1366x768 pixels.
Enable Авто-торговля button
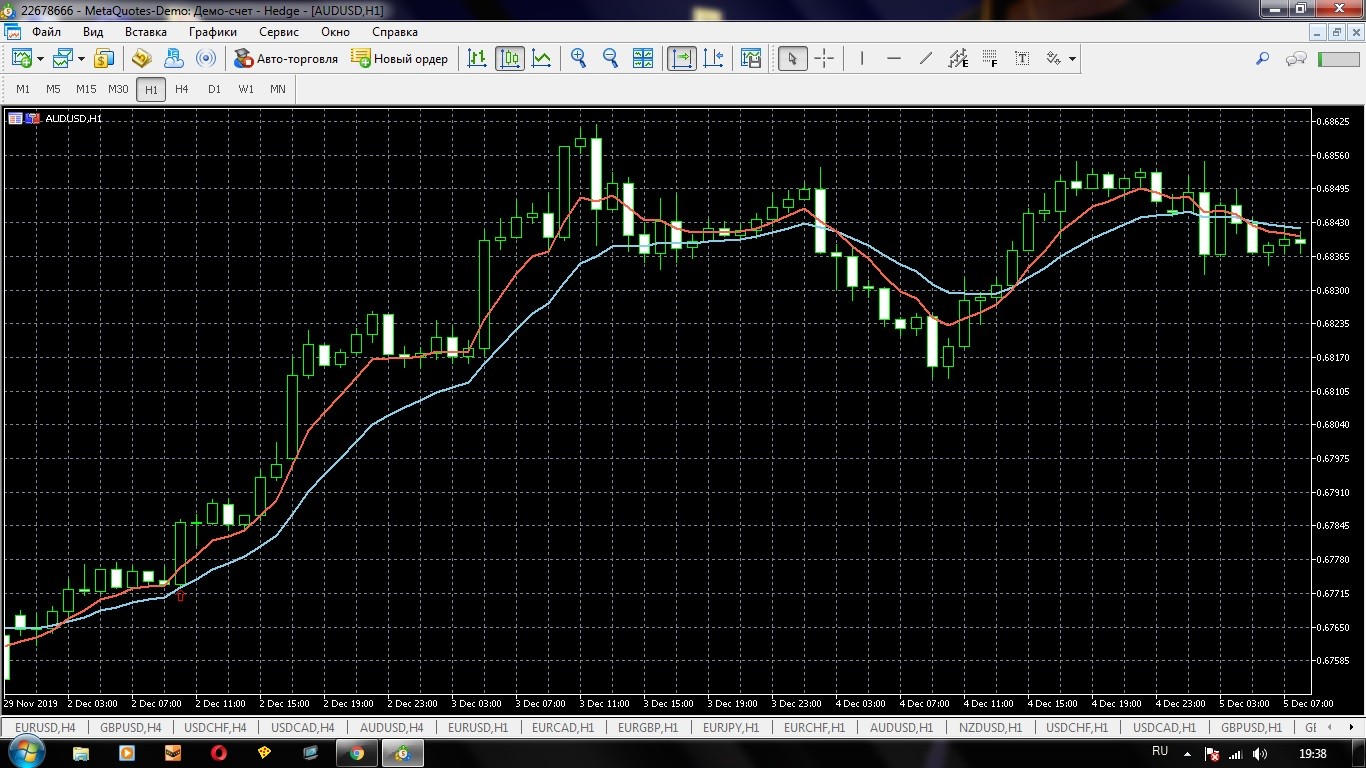point(286,59)
